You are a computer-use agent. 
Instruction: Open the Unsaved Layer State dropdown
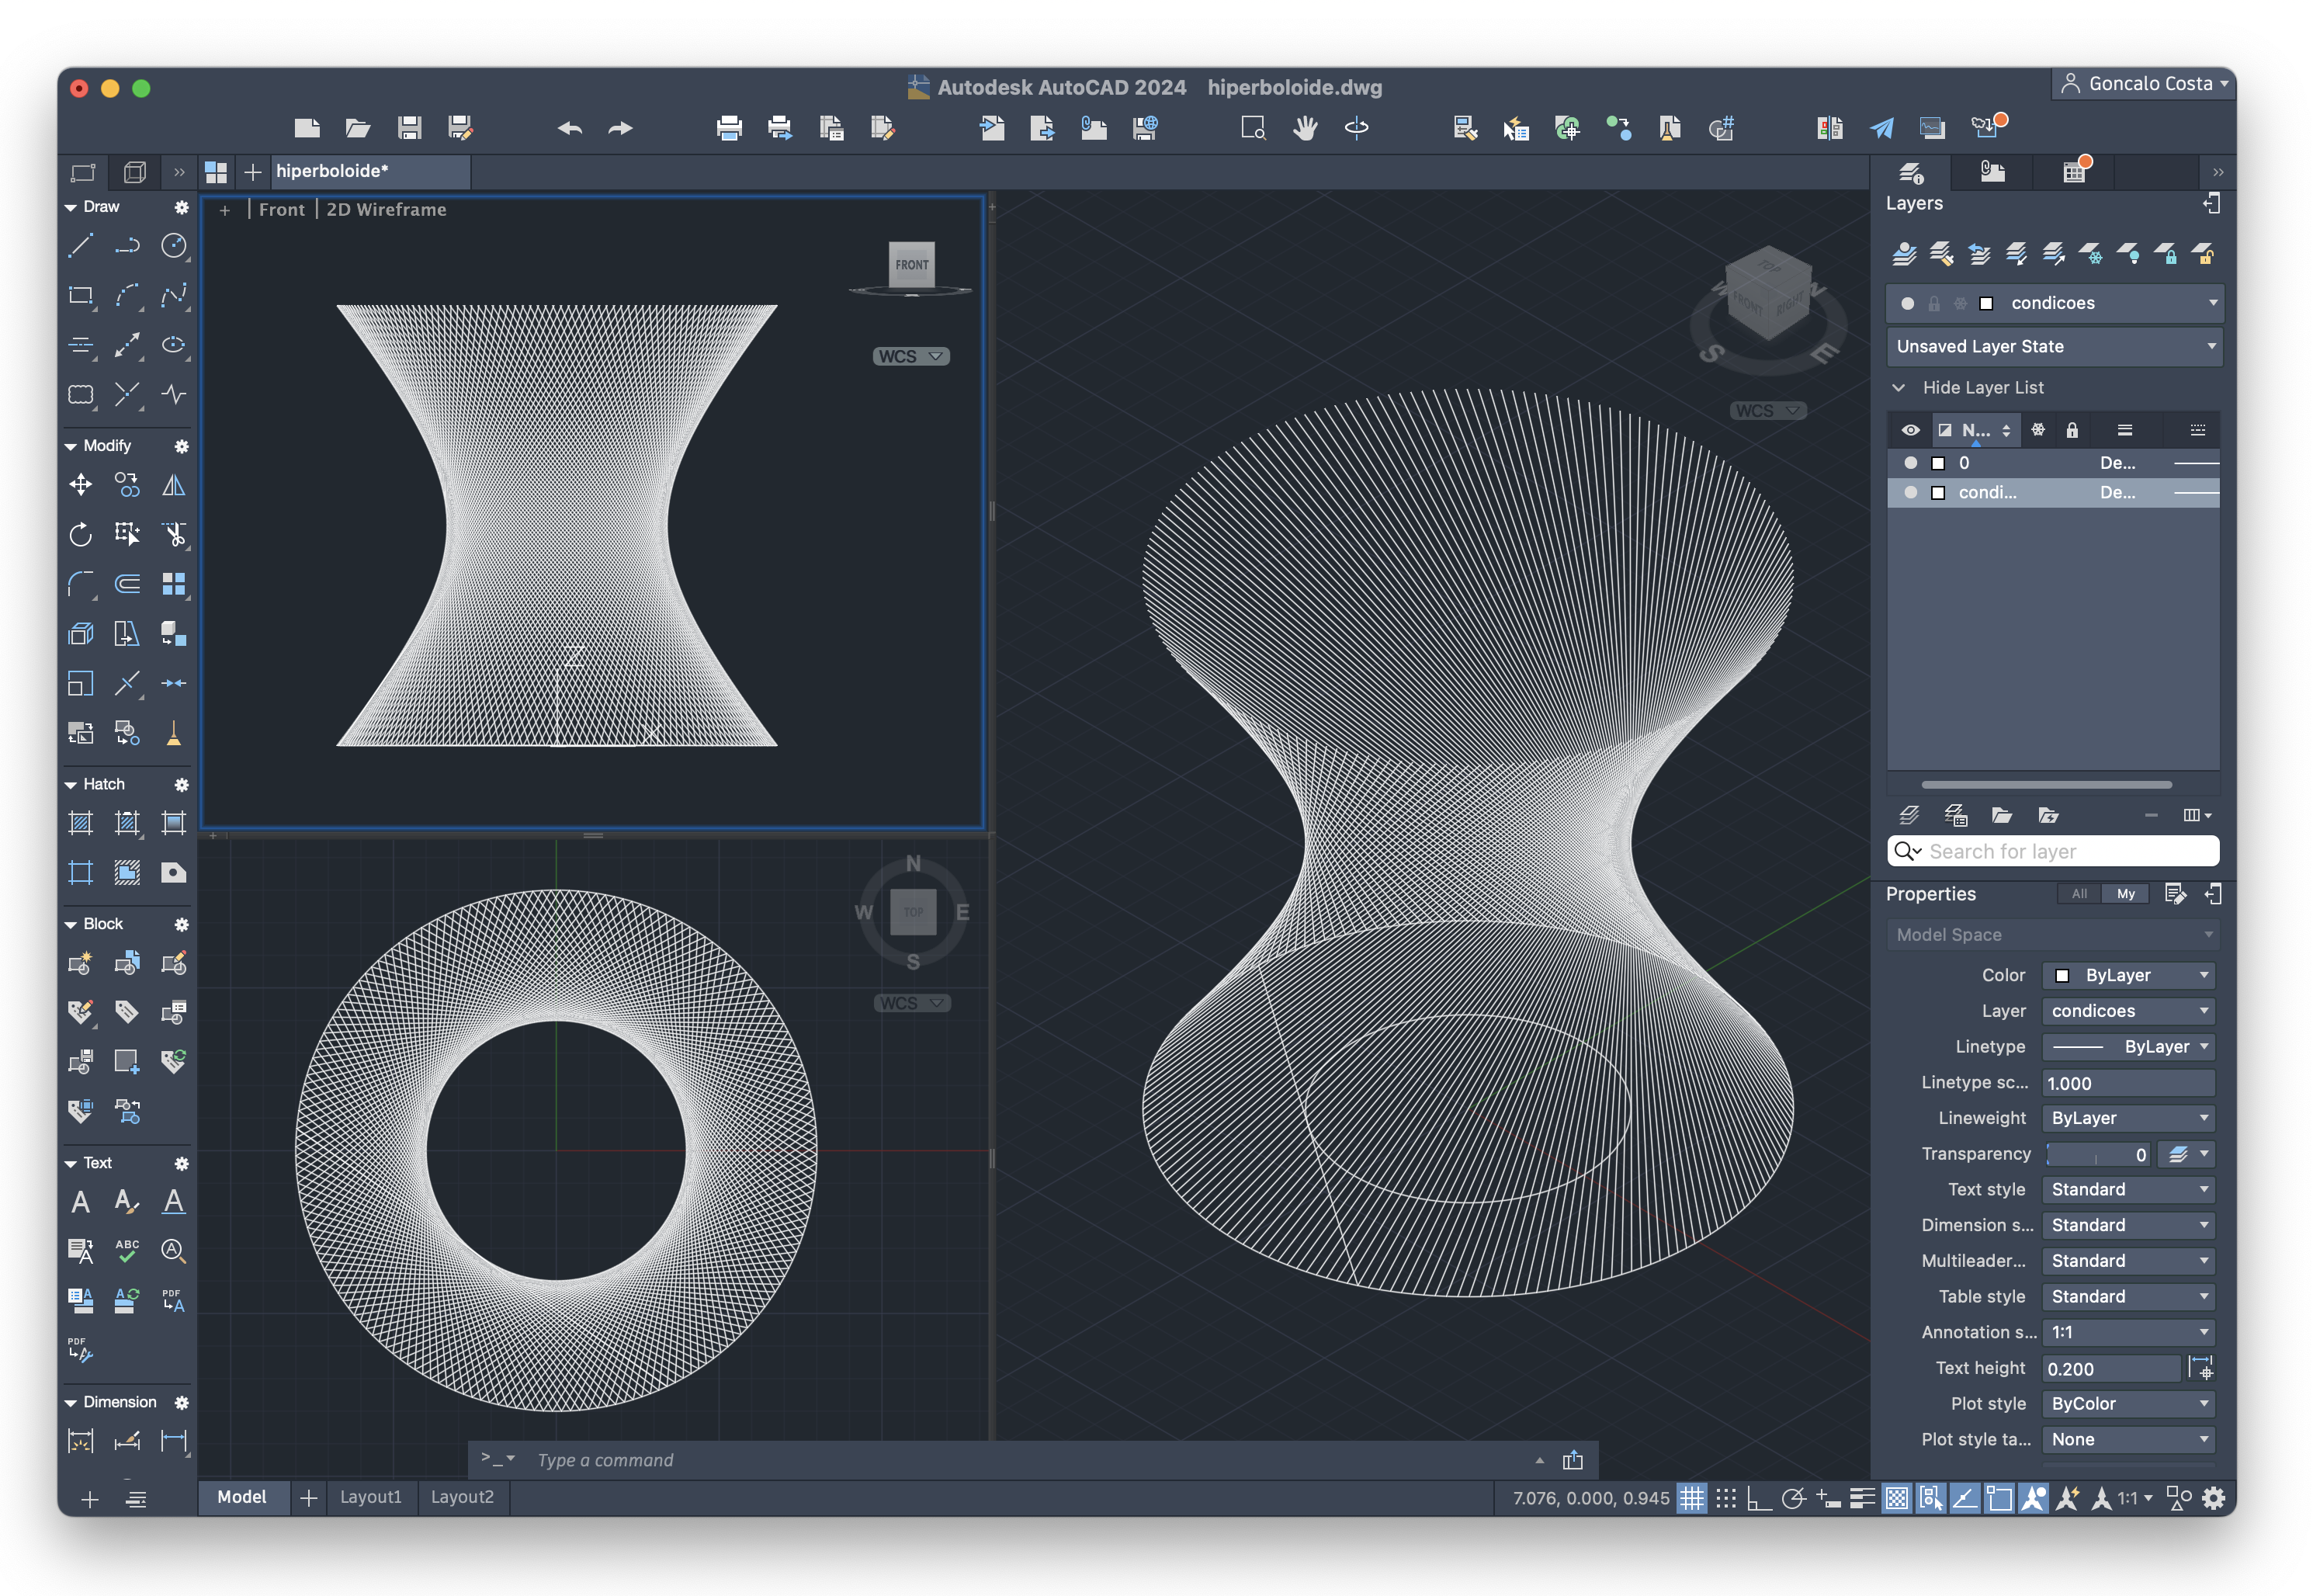pos(2054,347)
